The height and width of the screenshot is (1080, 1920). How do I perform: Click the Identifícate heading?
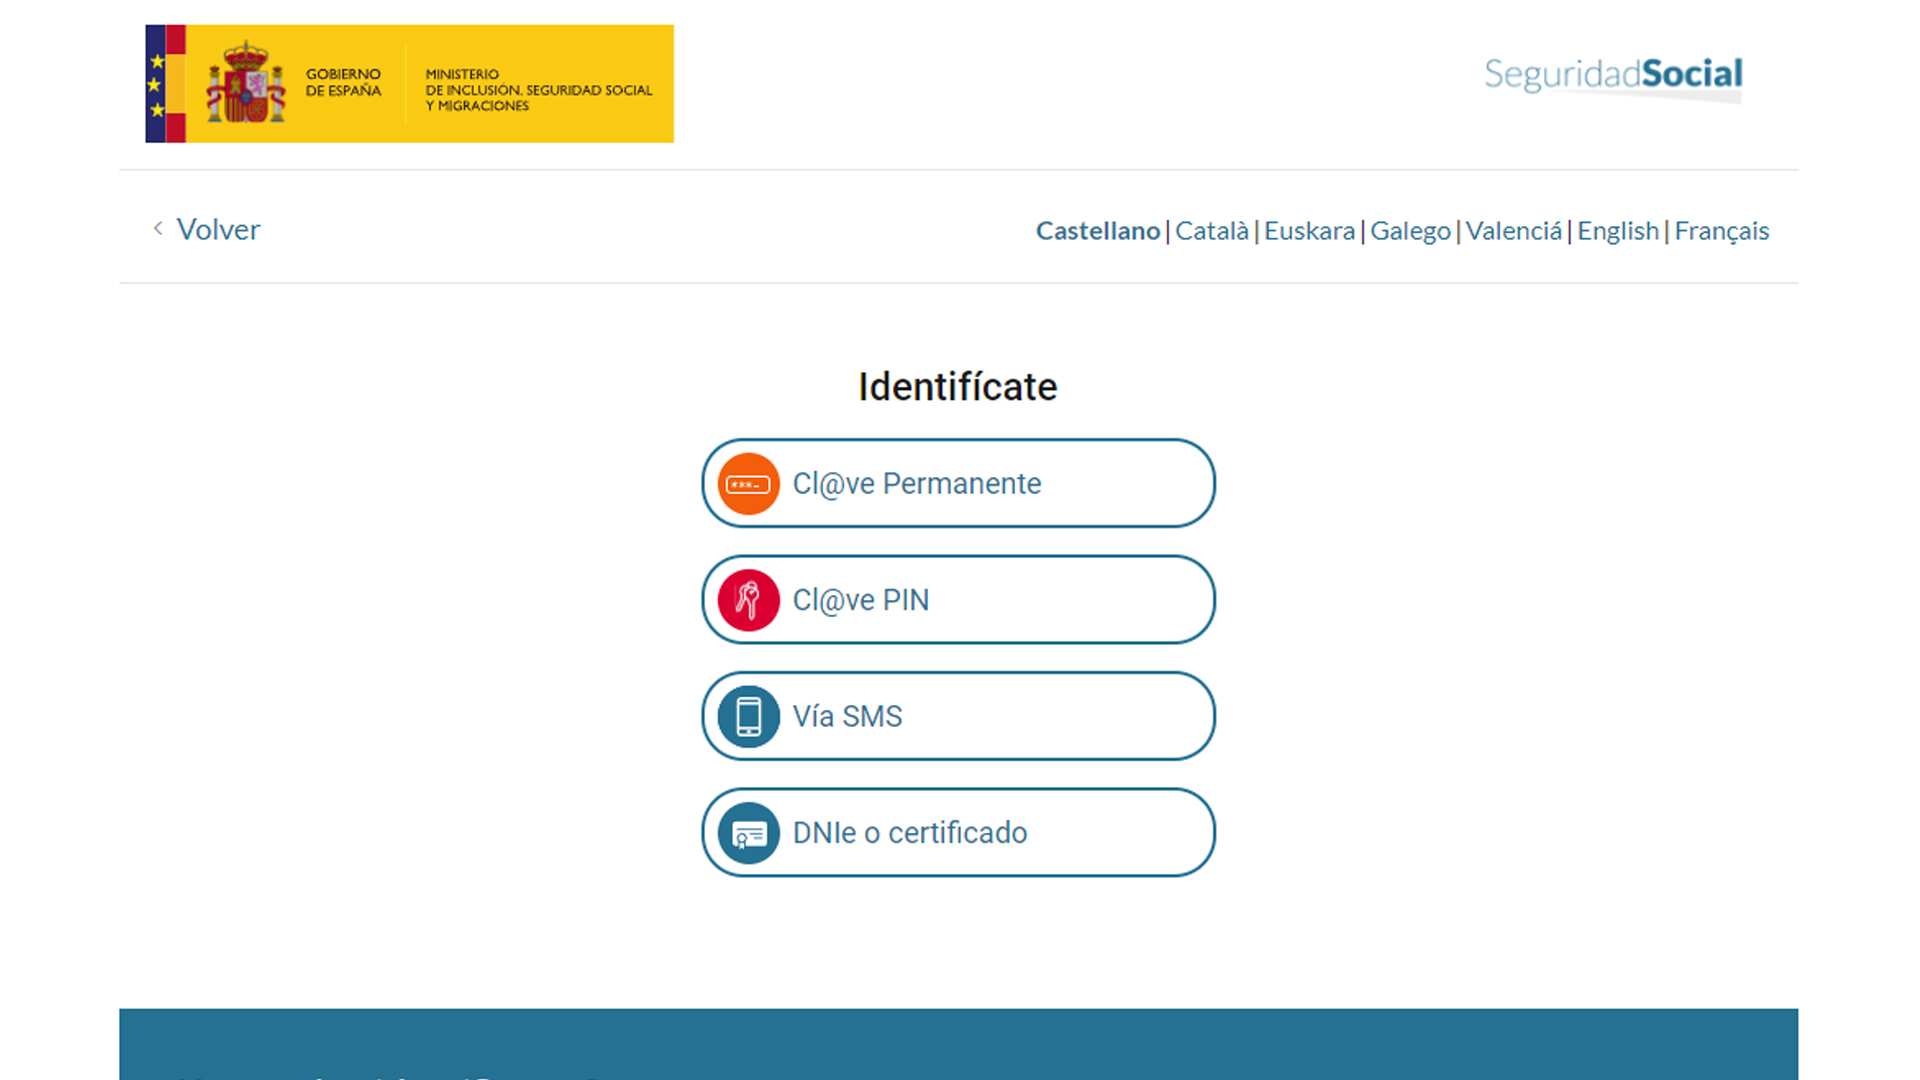pyautogui.click(x=957, y=387)
